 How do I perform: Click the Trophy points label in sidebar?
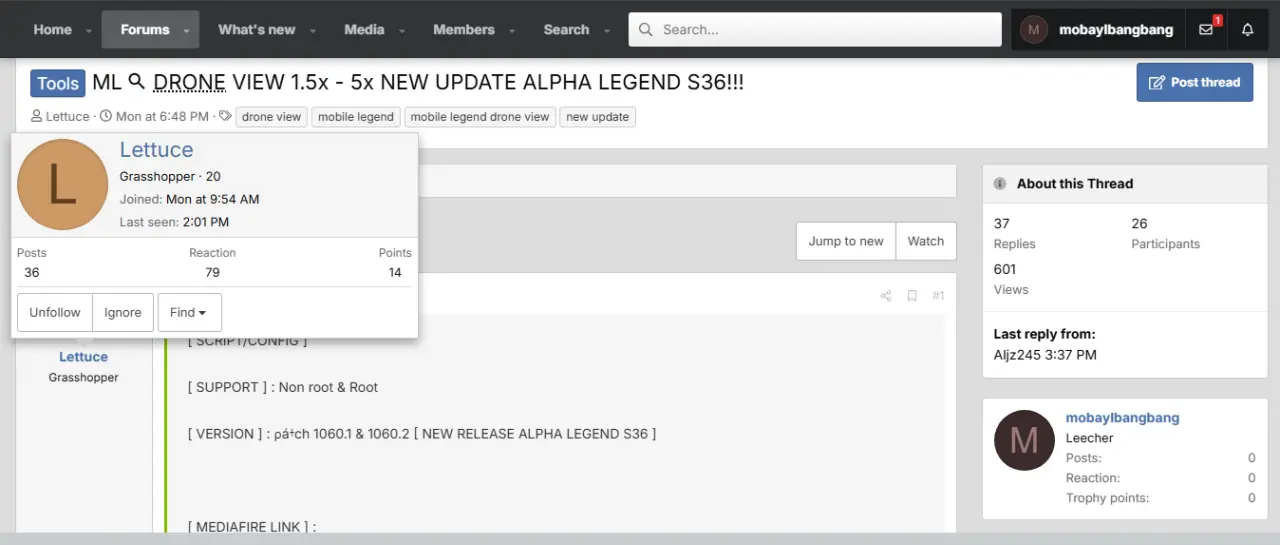click(x=1108, y=498)
